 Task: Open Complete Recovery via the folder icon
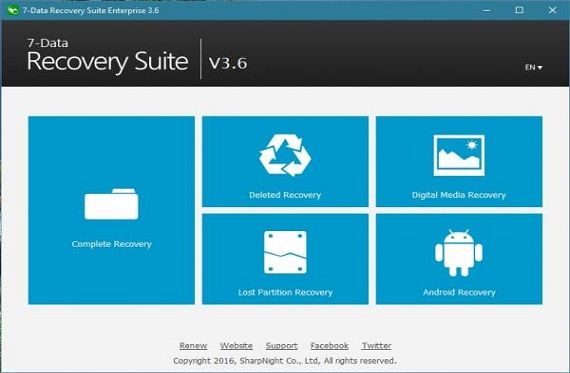[x=111, y=204]
